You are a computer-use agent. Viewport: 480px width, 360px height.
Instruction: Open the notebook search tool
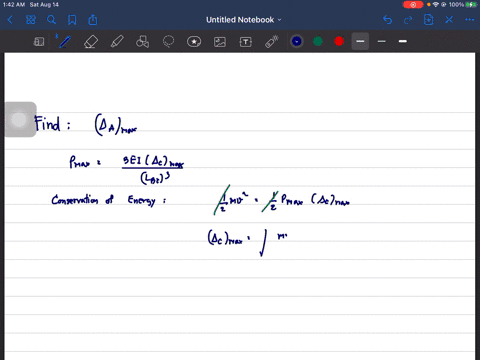[51, 20]
